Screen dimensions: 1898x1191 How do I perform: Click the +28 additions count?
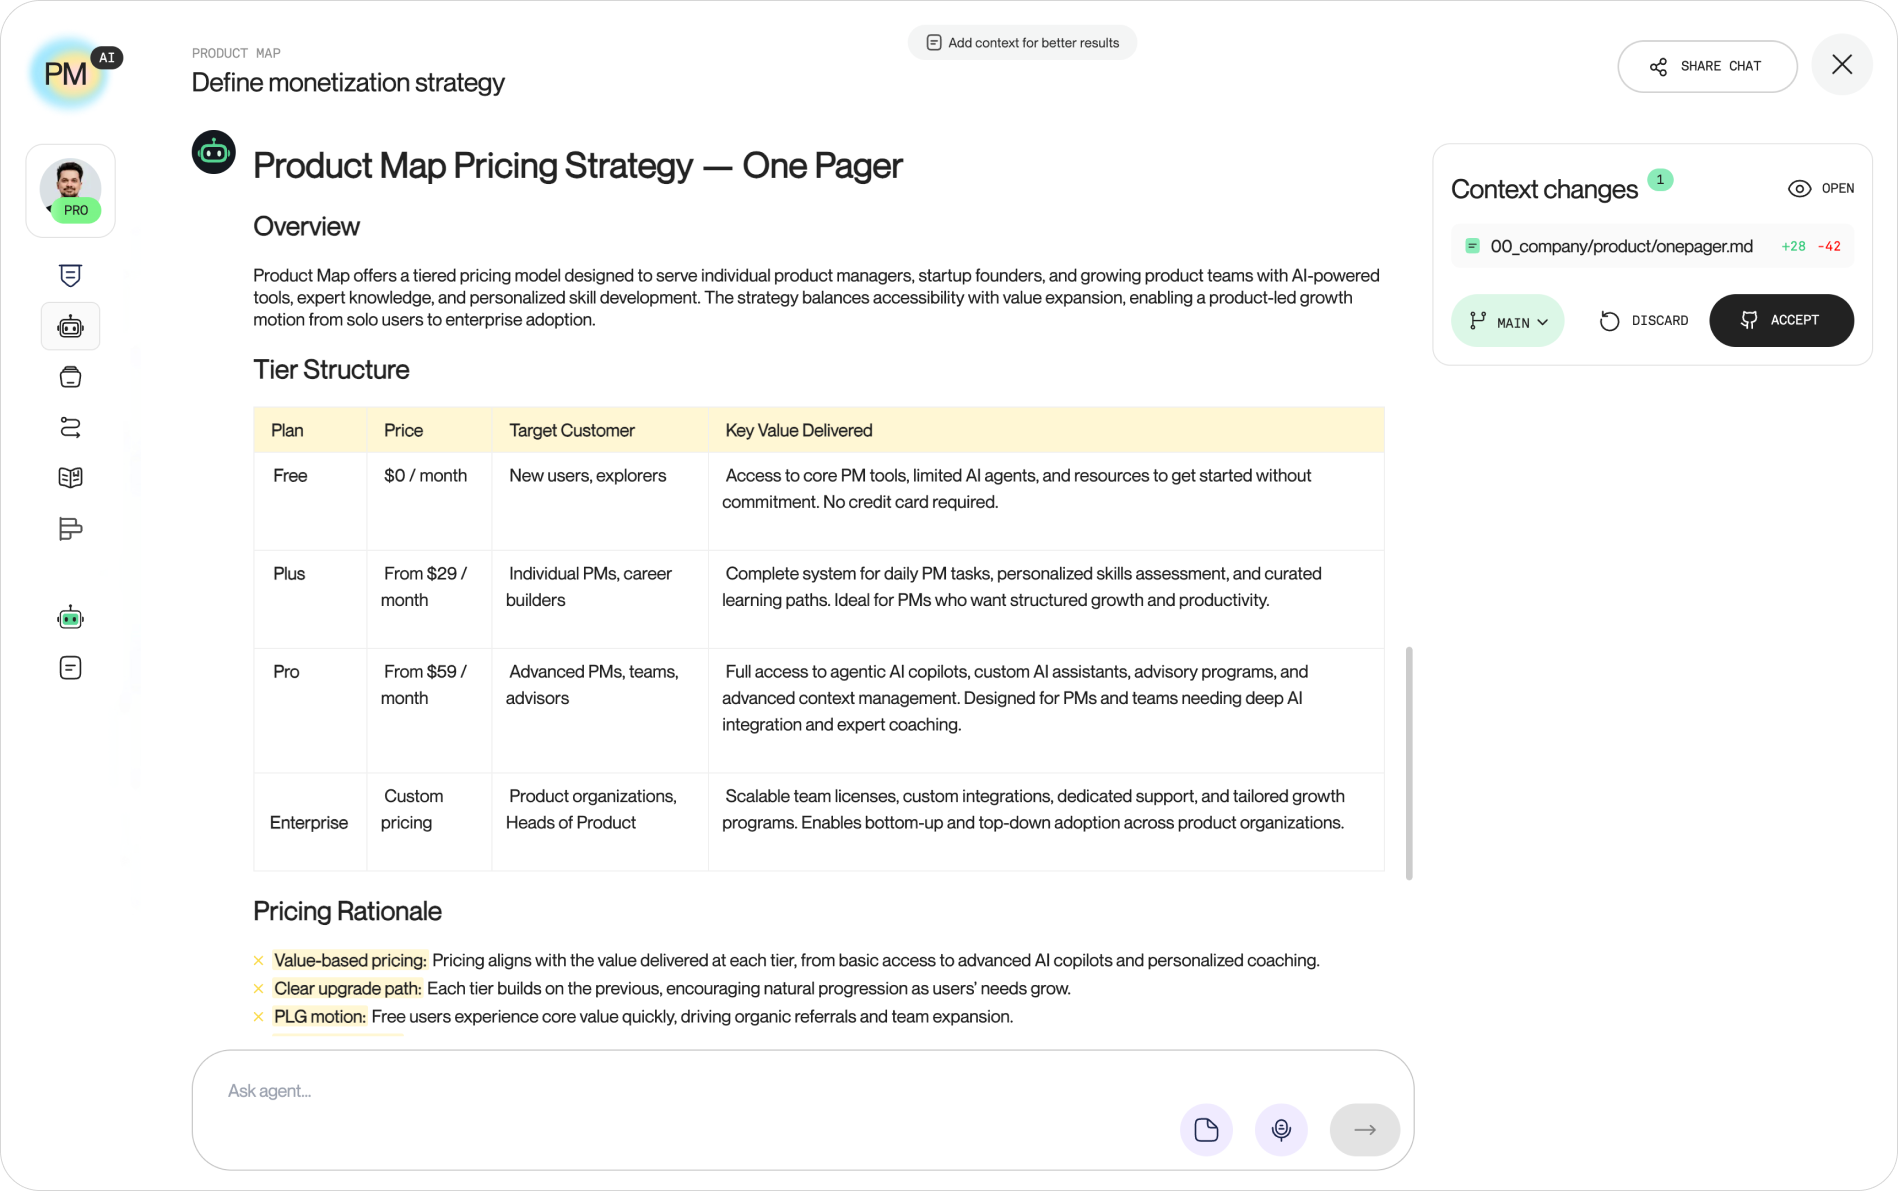coord(1793,246)
